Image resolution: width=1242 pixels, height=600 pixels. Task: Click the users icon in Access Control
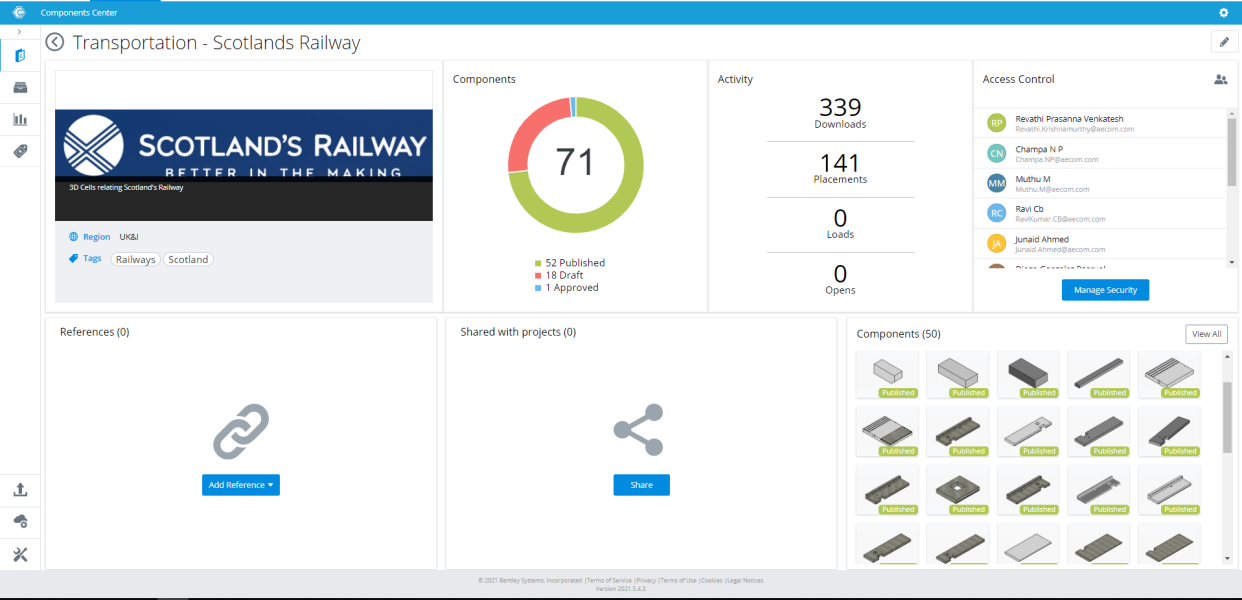pyautogui.click(x=1220, y=79)
